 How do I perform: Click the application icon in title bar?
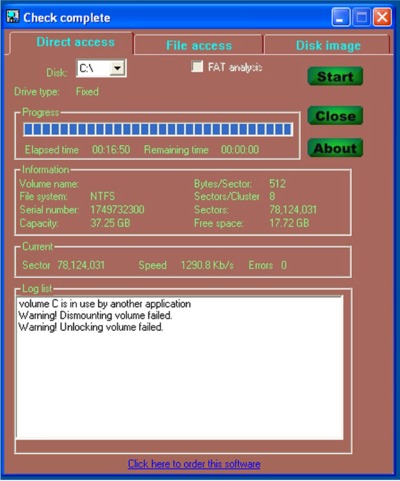(x=13, y=16)
